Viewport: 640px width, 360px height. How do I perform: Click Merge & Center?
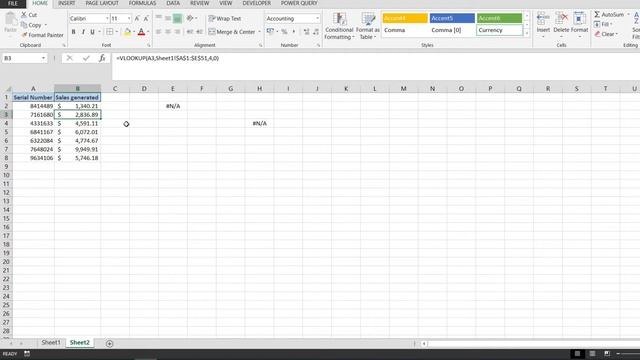(x=232, y=32)
